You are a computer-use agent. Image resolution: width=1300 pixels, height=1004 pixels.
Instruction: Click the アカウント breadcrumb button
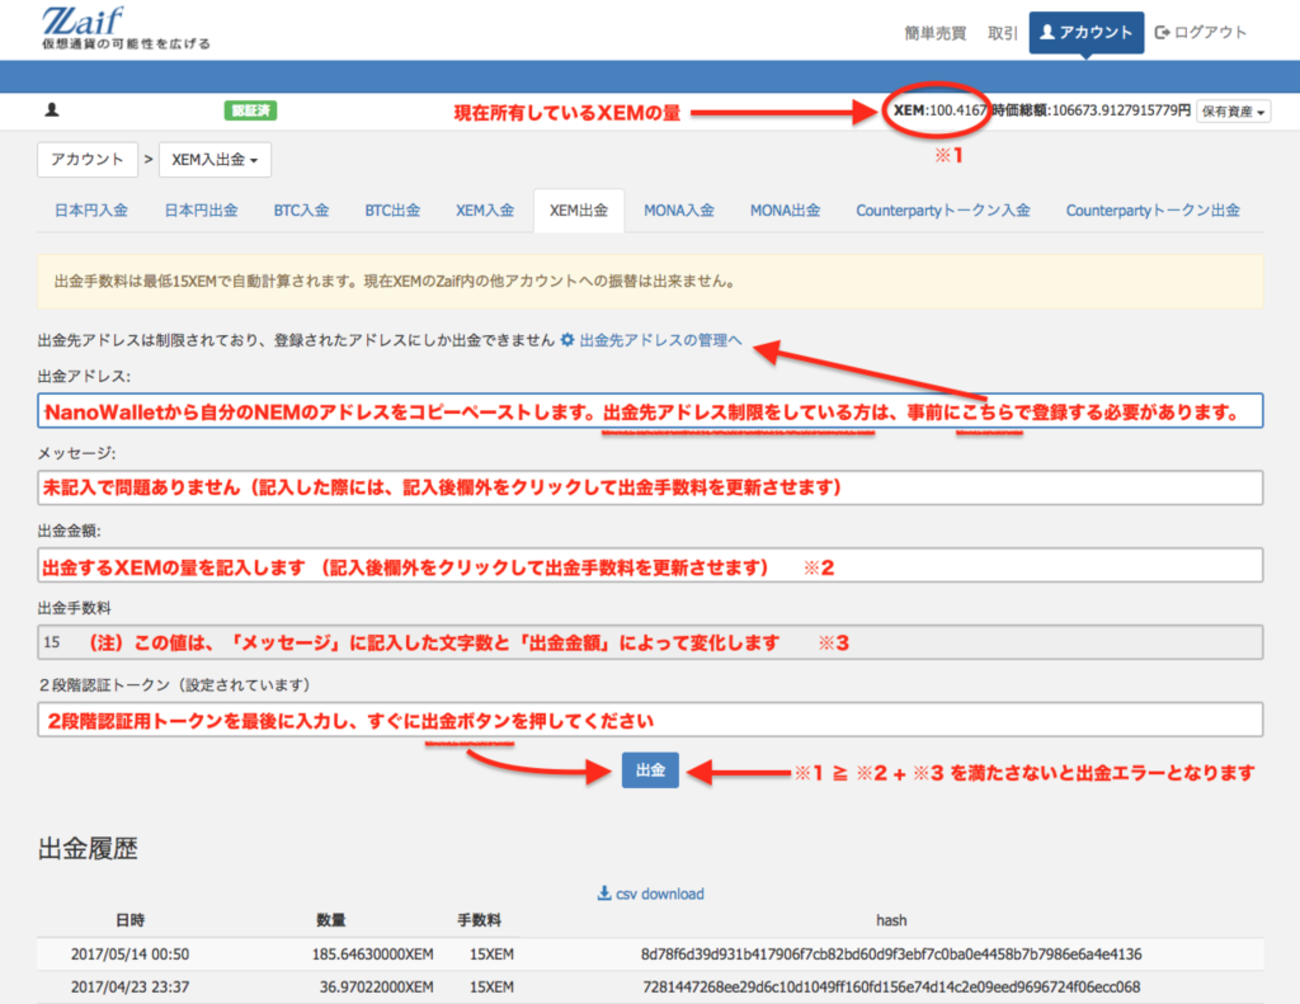point(87,160)
